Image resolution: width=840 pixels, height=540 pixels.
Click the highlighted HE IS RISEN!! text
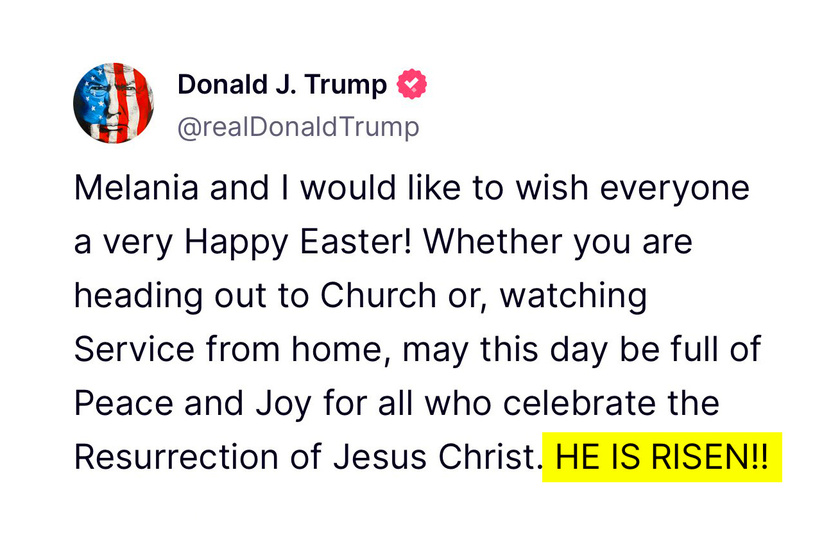(662, 457)
